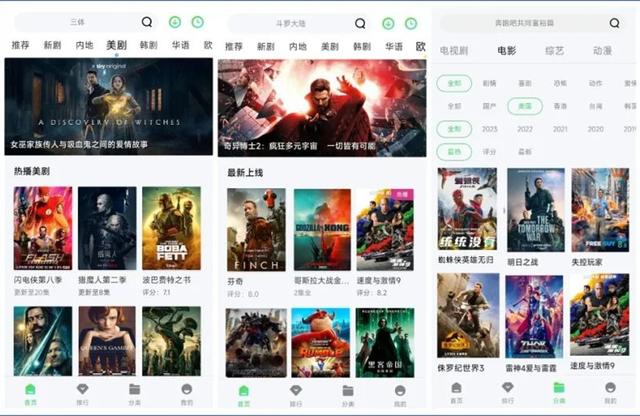The height and width of the screenshot is (416, 640).
Task: Open 速度与激情9 poster on middle screen
Action: (x=385, y=230)
